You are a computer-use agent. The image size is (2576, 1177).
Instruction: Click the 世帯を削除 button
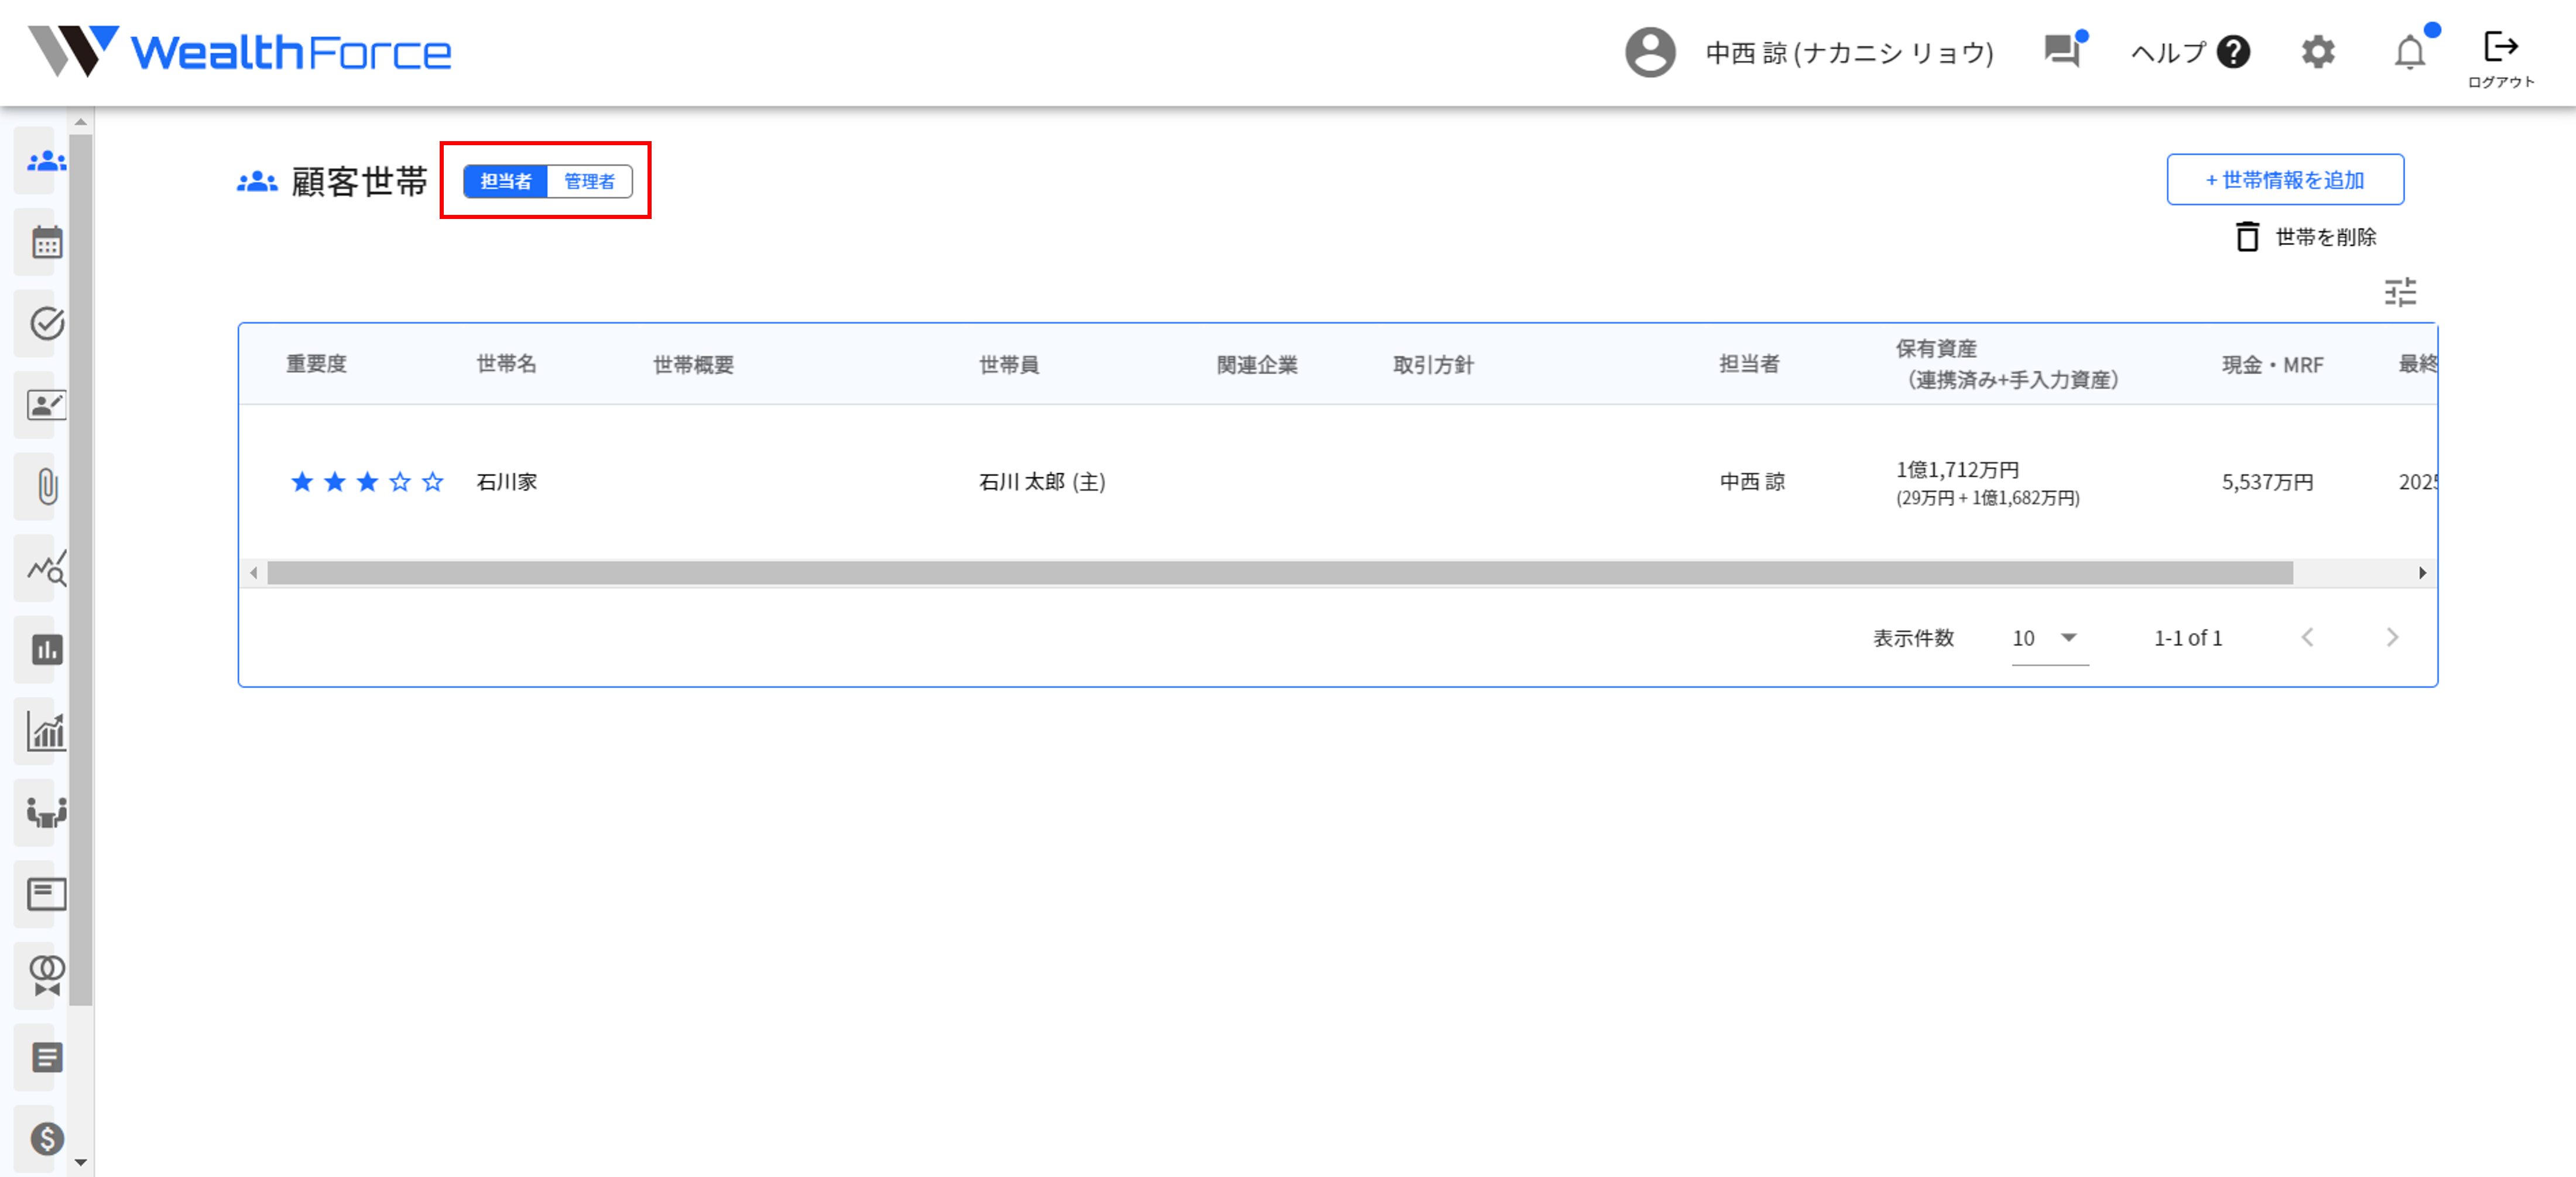tap(2305, 237)
